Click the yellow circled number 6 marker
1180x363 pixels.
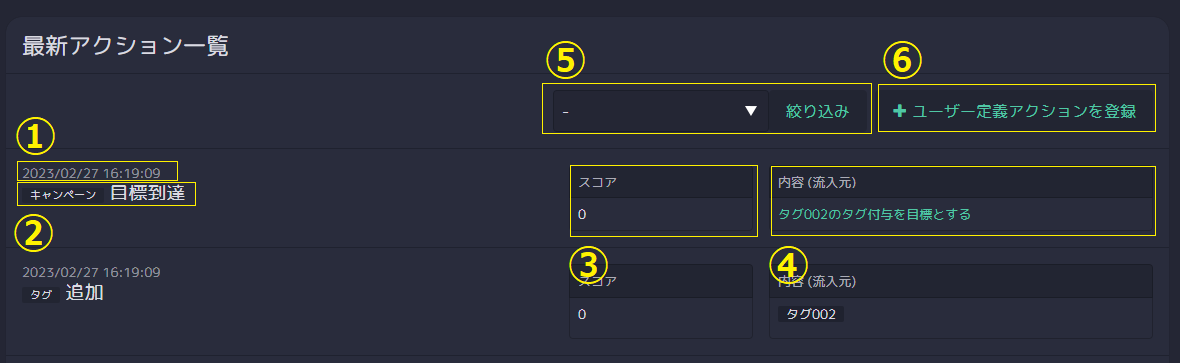coord(902,62)
